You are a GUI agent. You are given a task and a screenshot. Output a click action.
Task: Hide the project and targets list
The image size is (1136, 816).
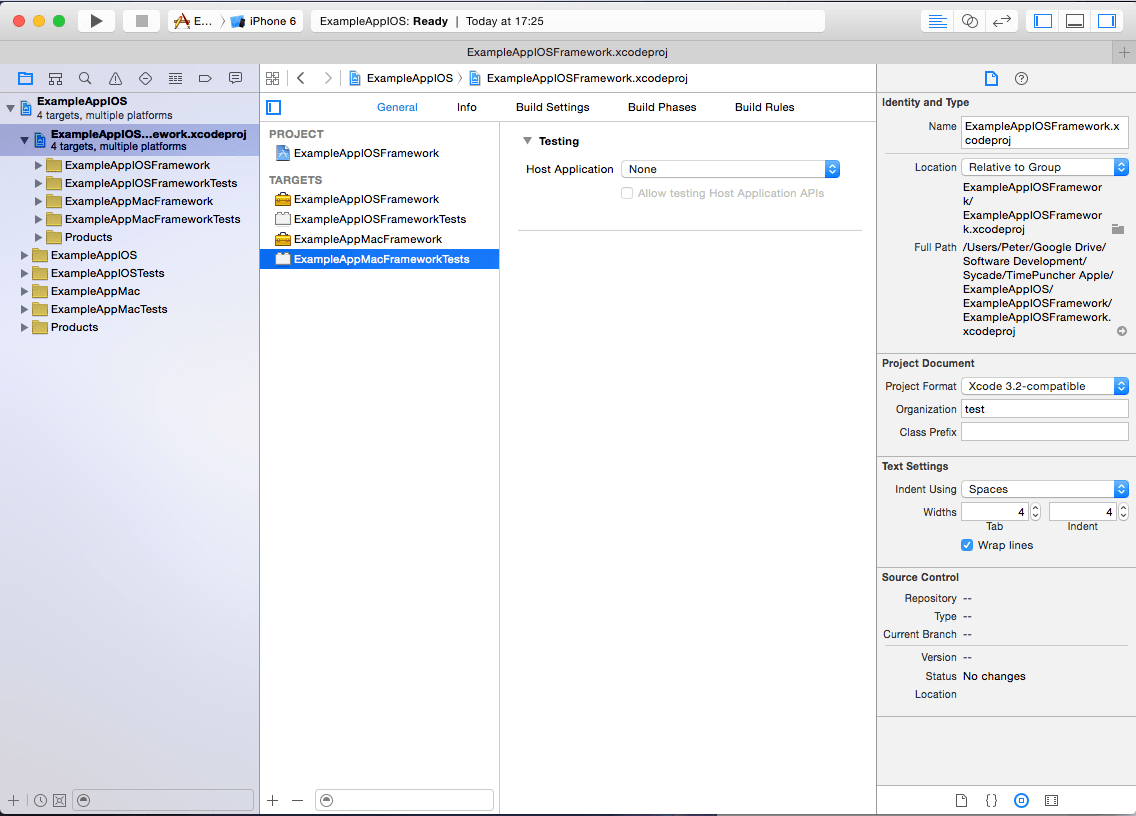273,107
